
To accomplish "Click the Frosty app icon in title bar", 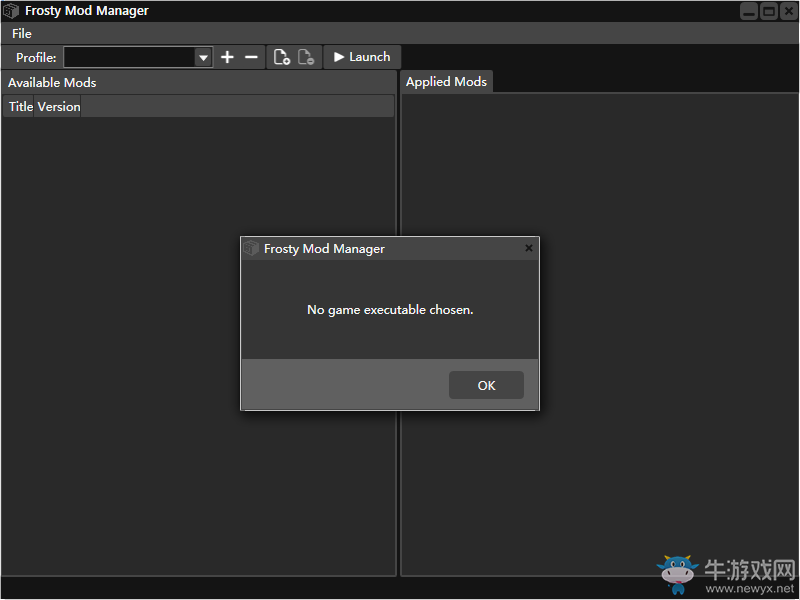I will click(11, 11).
